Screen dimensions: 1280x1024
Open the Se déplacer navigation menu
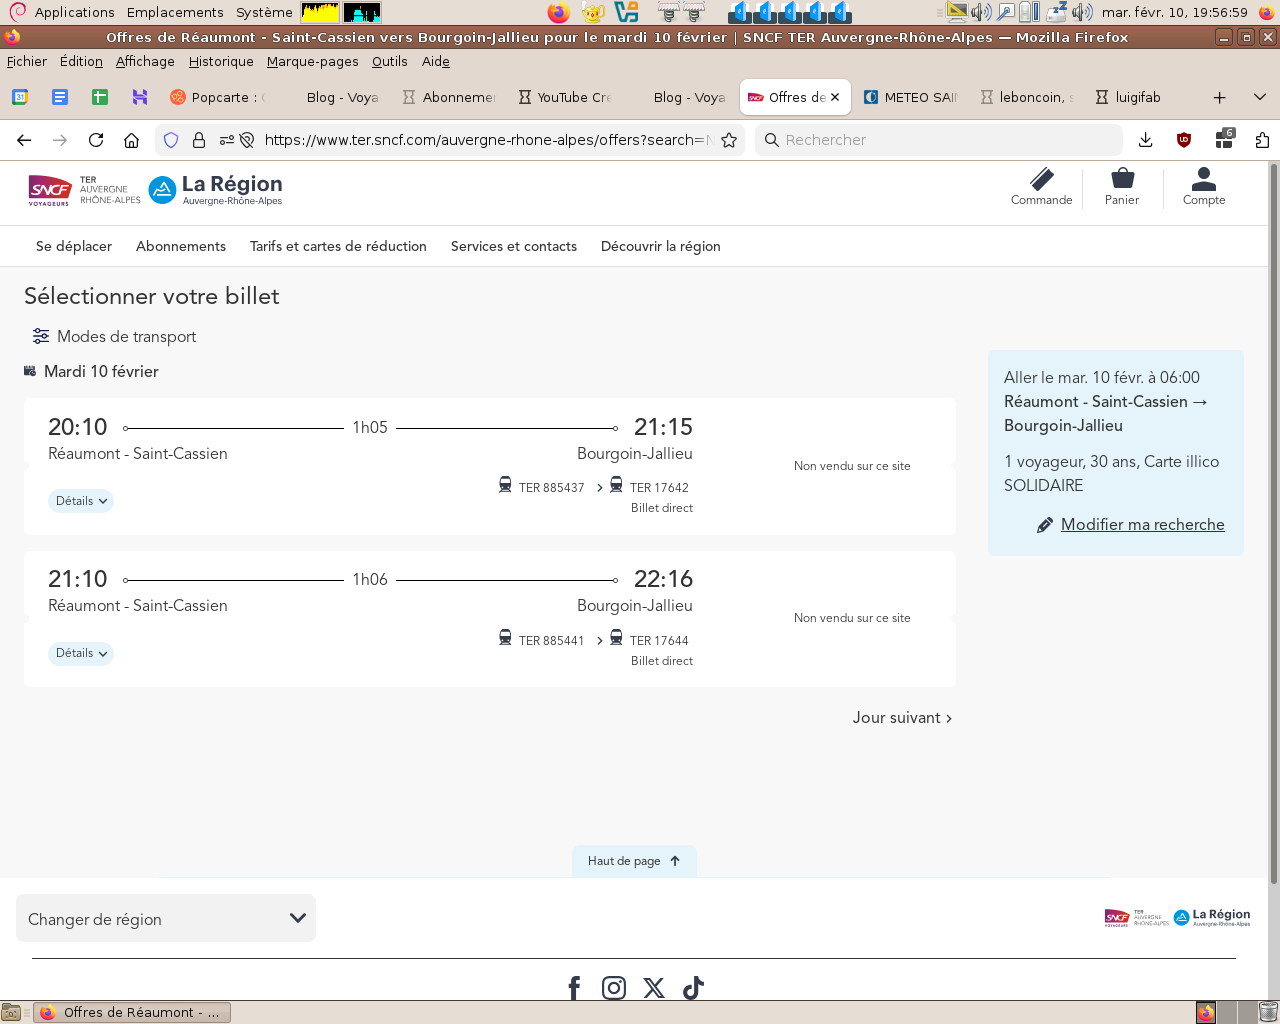pyautogui.click(x=74, y=246)
